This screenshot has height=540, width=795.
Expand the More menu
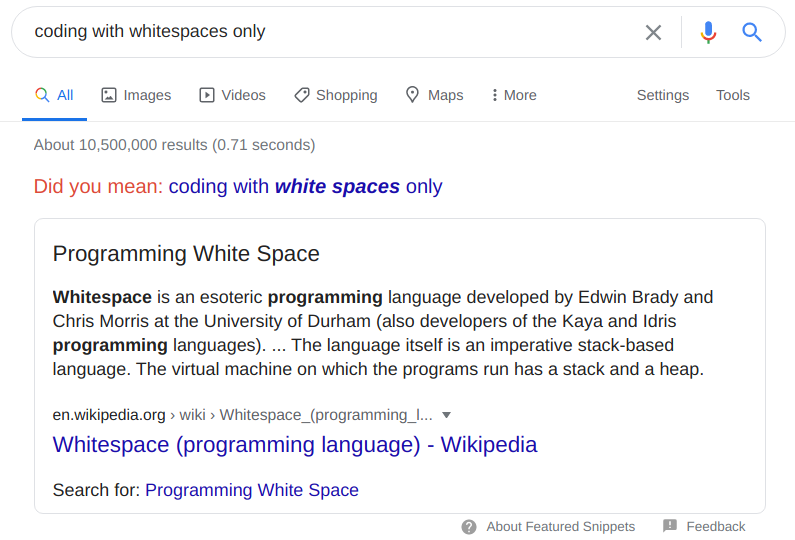[514, 95]
